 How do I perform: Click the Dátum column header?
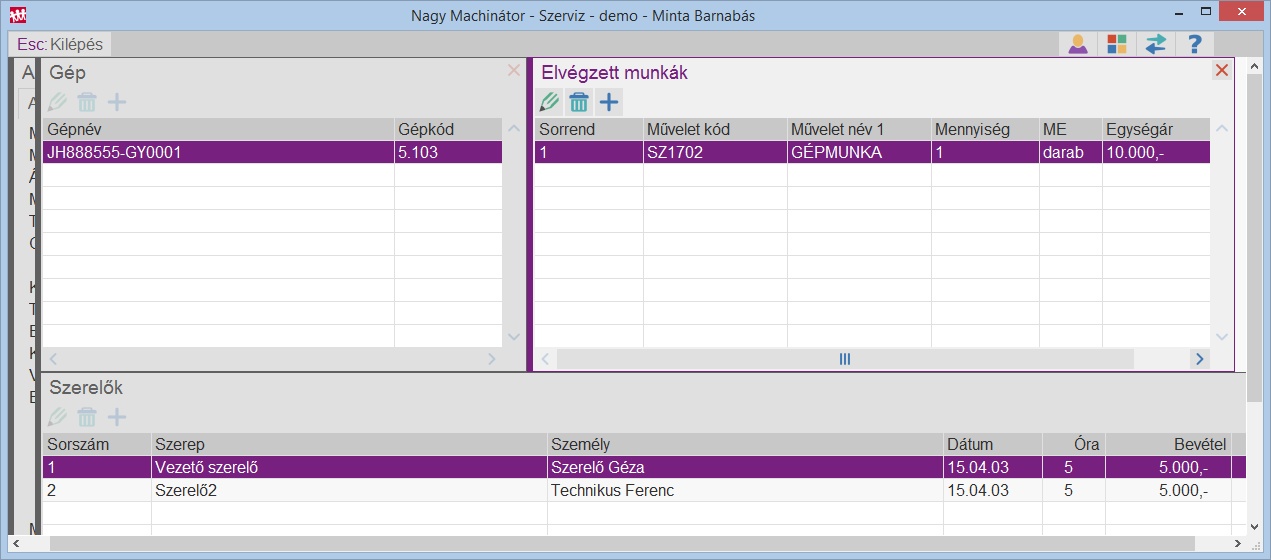[x=990, y=444]
